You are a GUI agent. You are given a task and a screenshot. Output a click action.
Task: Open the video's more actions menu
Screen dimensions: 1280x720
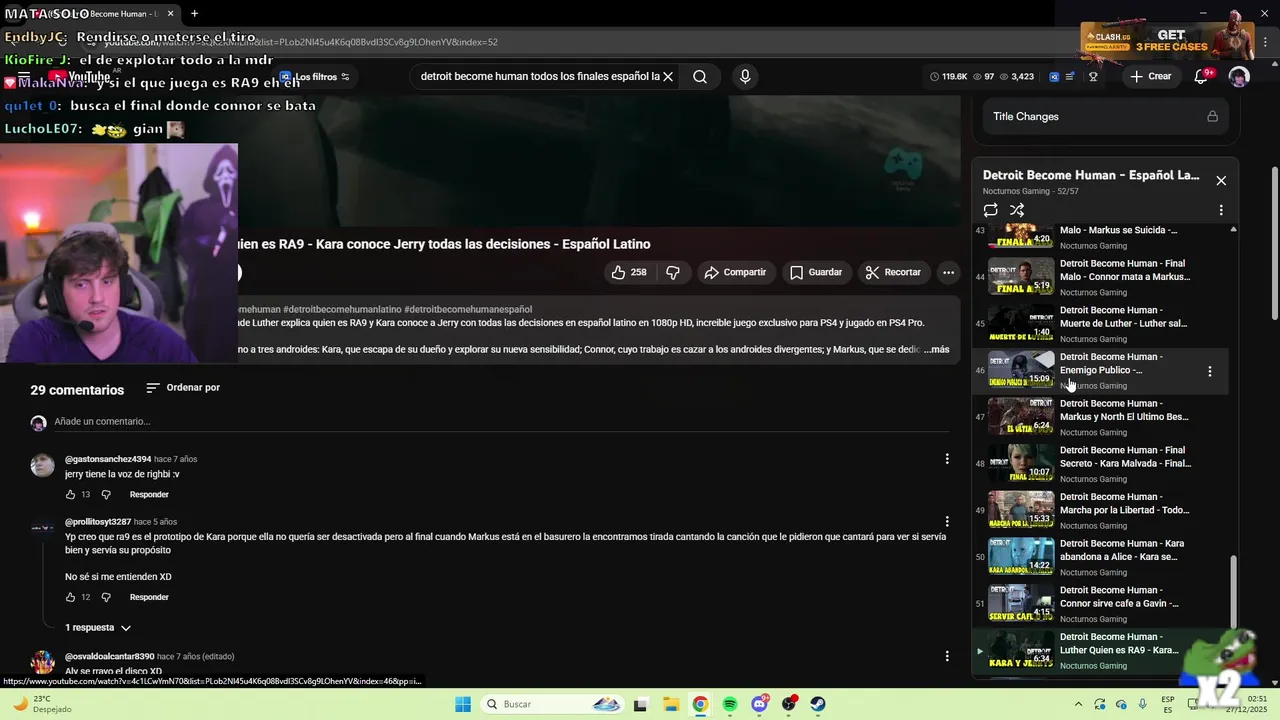(x=948, y=272)
